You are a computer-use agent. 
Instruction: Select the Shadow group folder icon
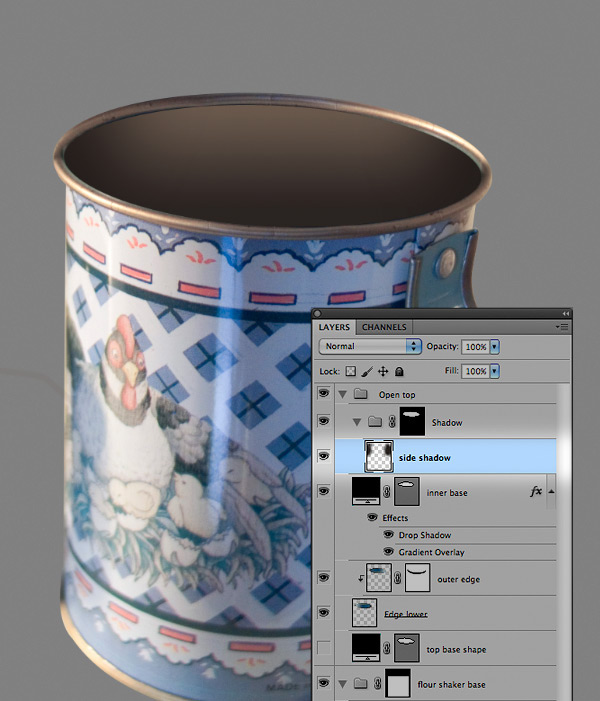click(375, 422)
